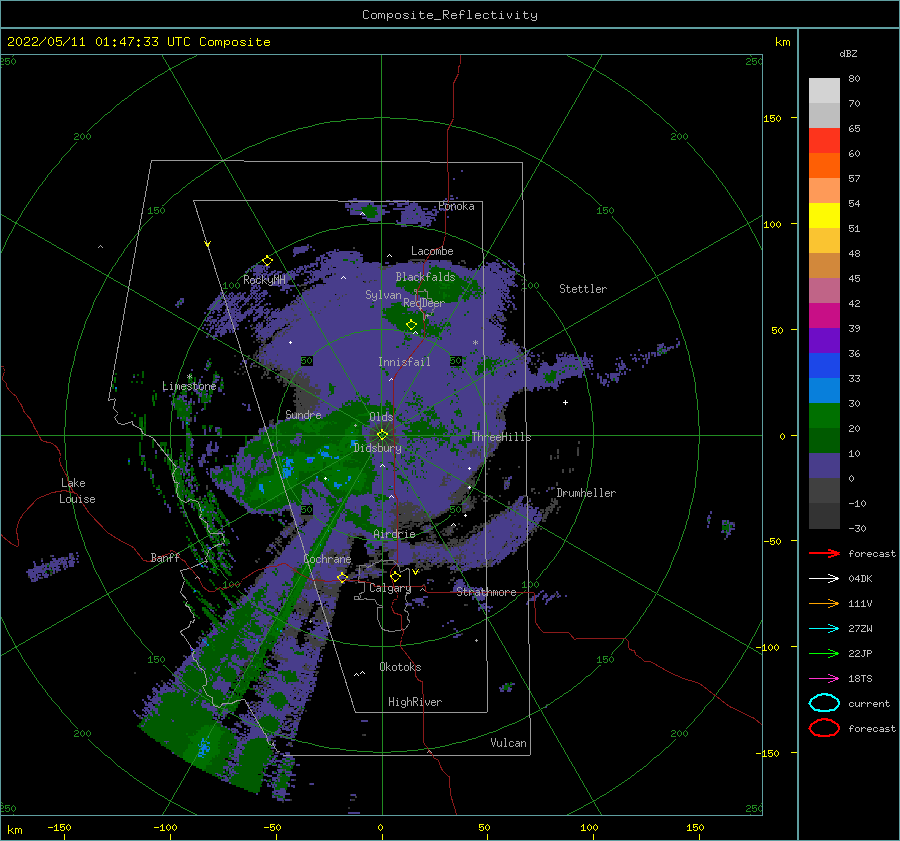Click the Stettler city label
This screenshot has height=841, width=900.
click(583, 289)
